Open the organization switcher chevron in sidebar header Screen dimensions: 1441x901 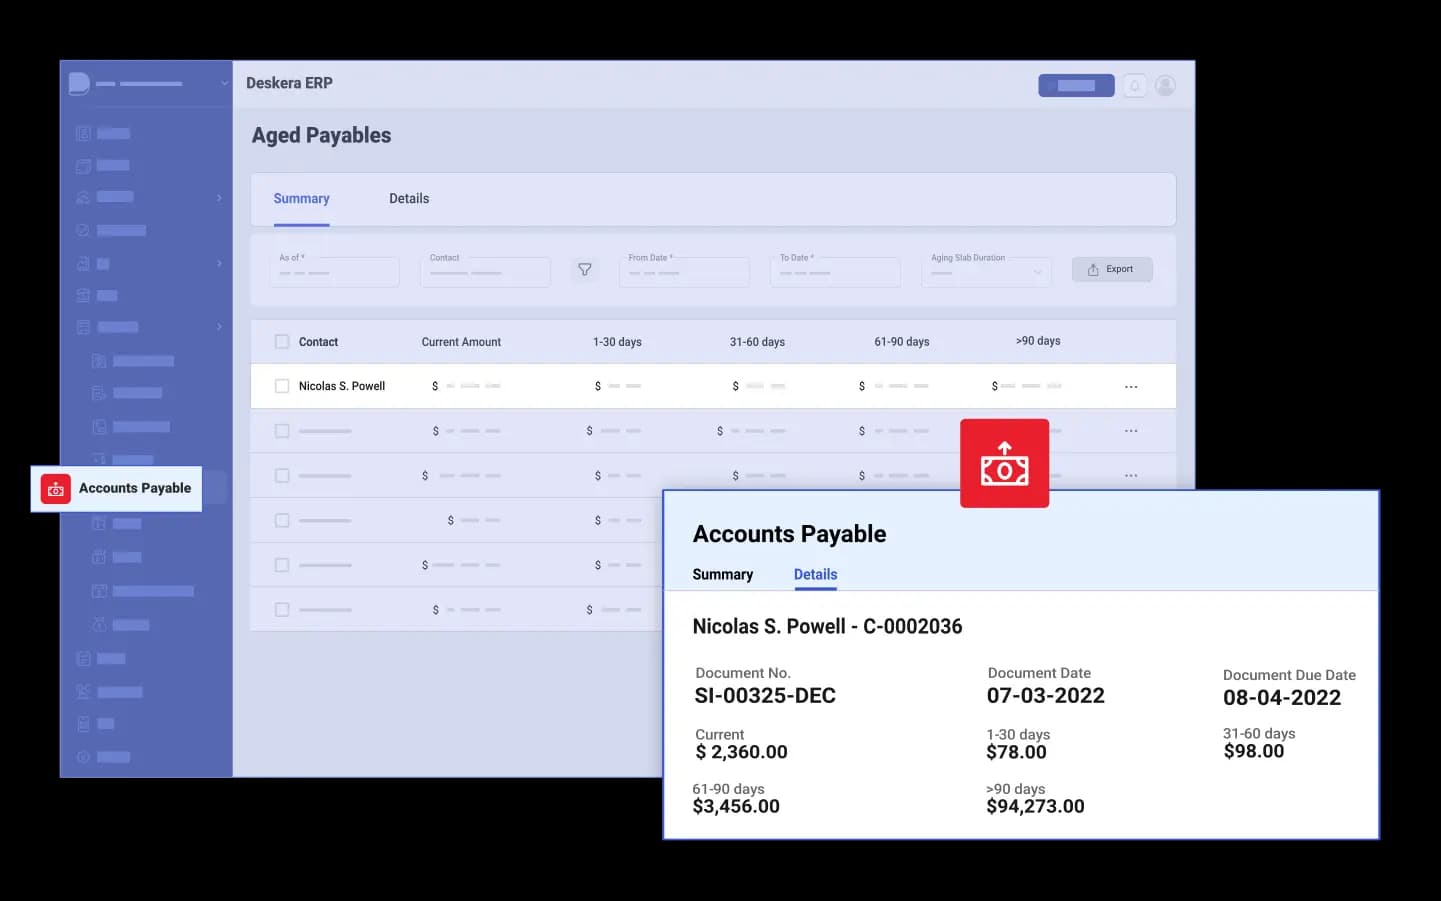(224, 84)
